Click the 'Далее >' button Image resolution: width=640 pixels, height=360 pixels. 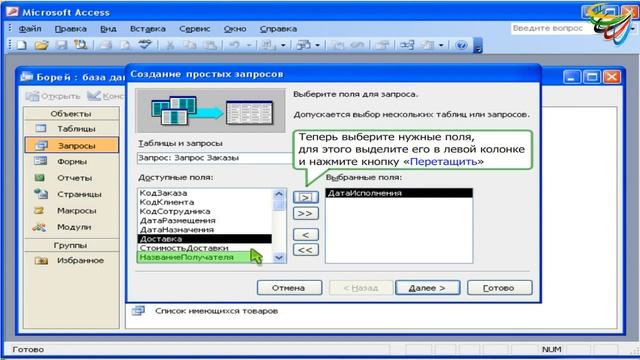tap(427, 288)
